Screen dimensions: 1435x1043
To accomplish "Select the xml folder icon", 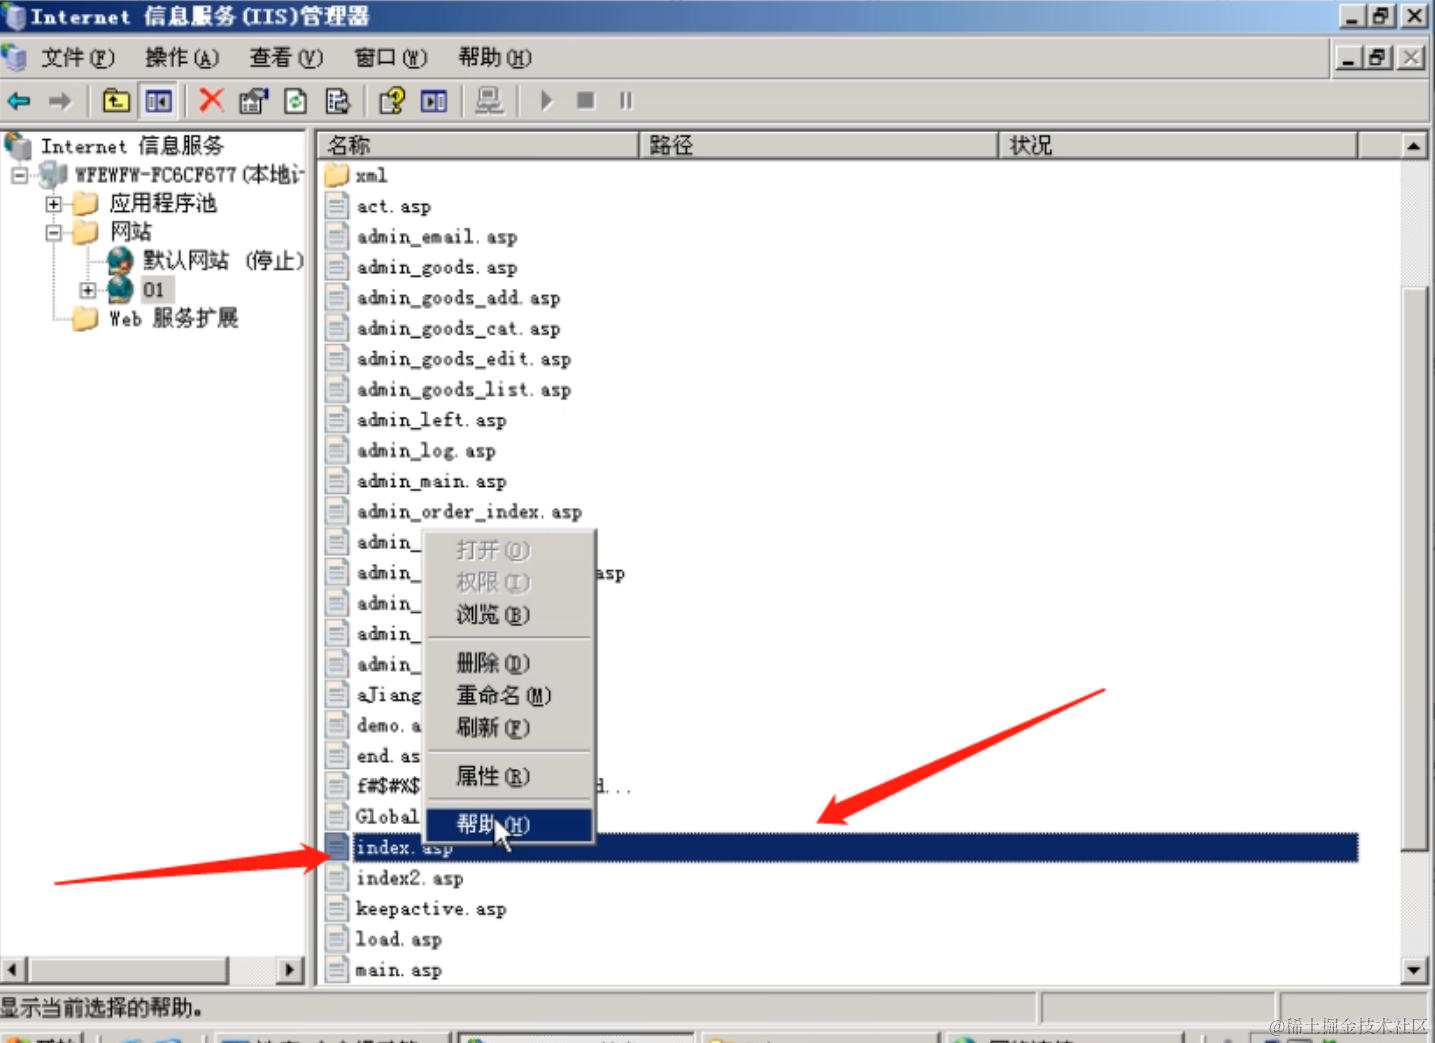I will click(x=337, y=175).
